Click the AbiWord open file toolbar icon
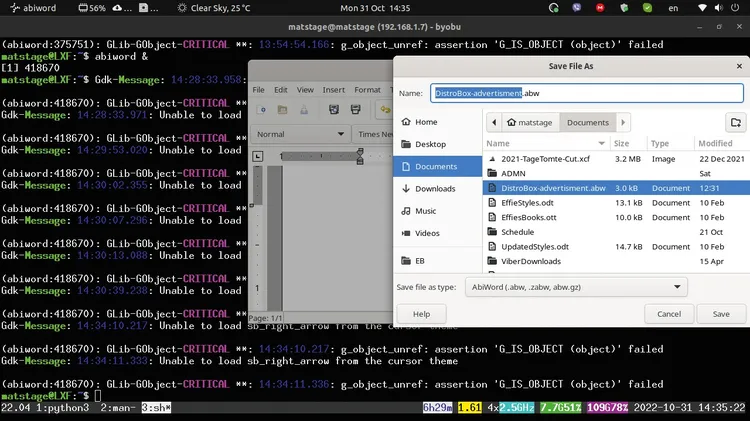Viewport: 750px width, 421px height. (284, 109)
